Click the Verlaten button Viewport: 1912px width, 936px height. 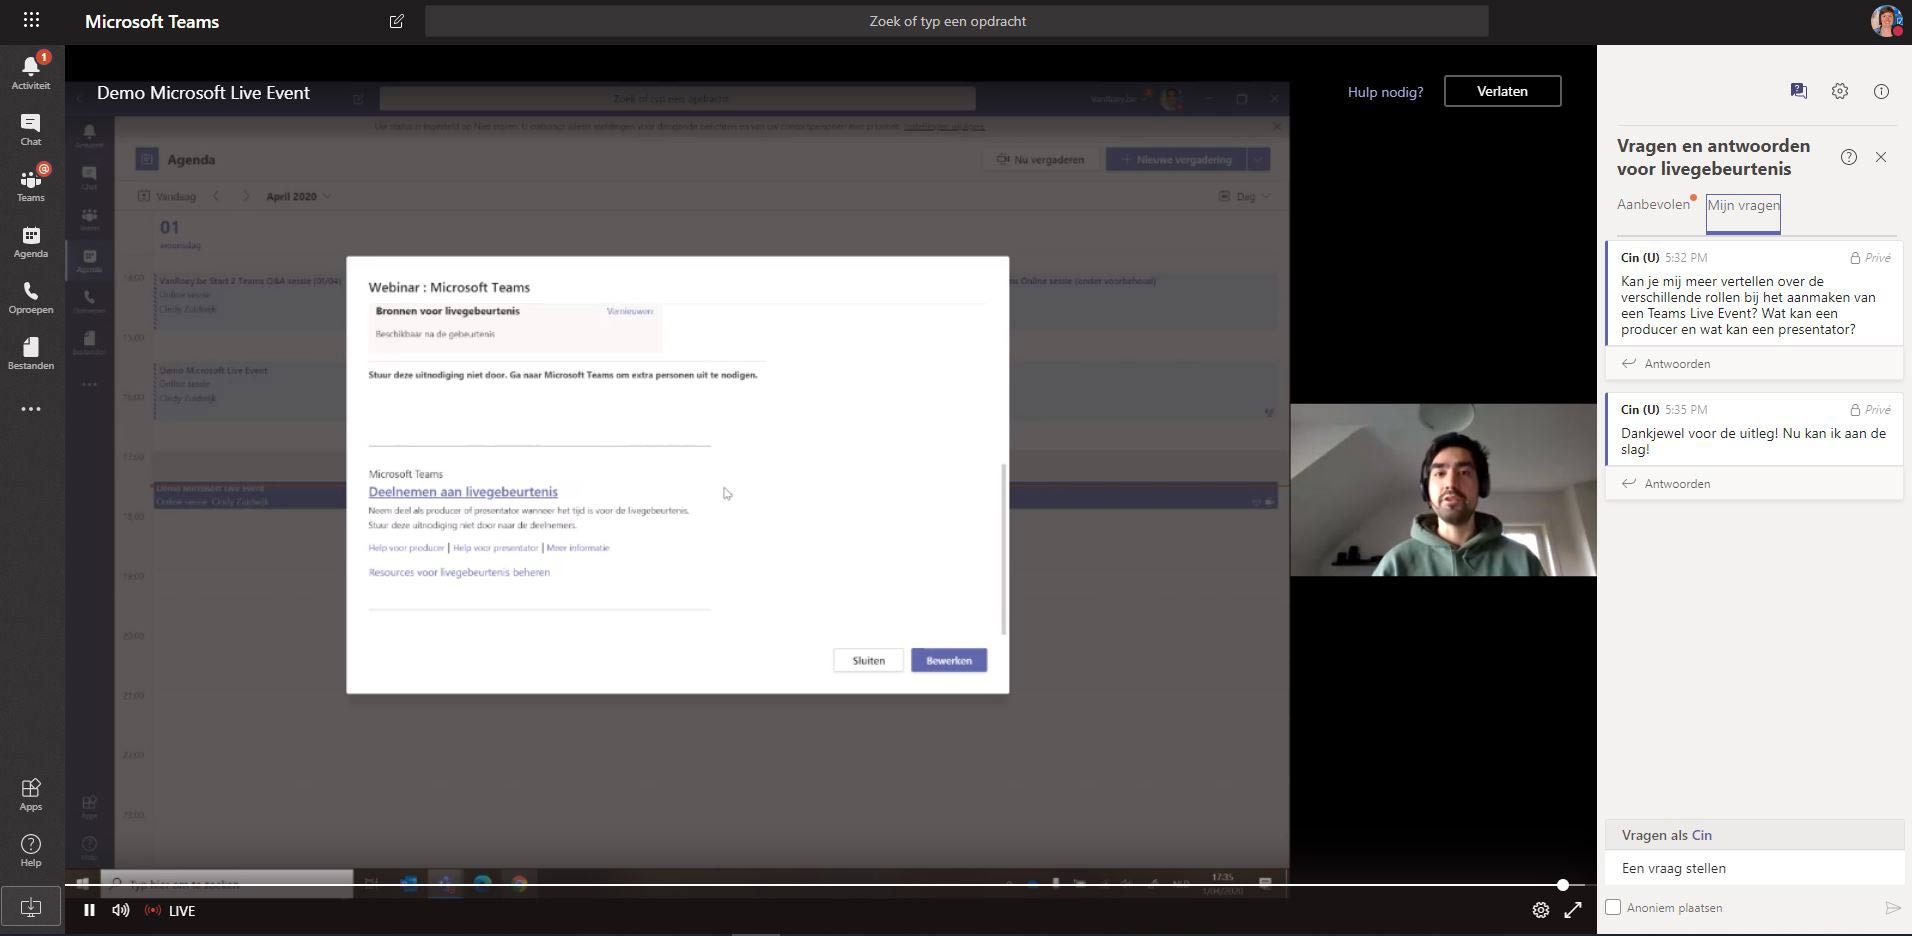(x=1502, y=91)
